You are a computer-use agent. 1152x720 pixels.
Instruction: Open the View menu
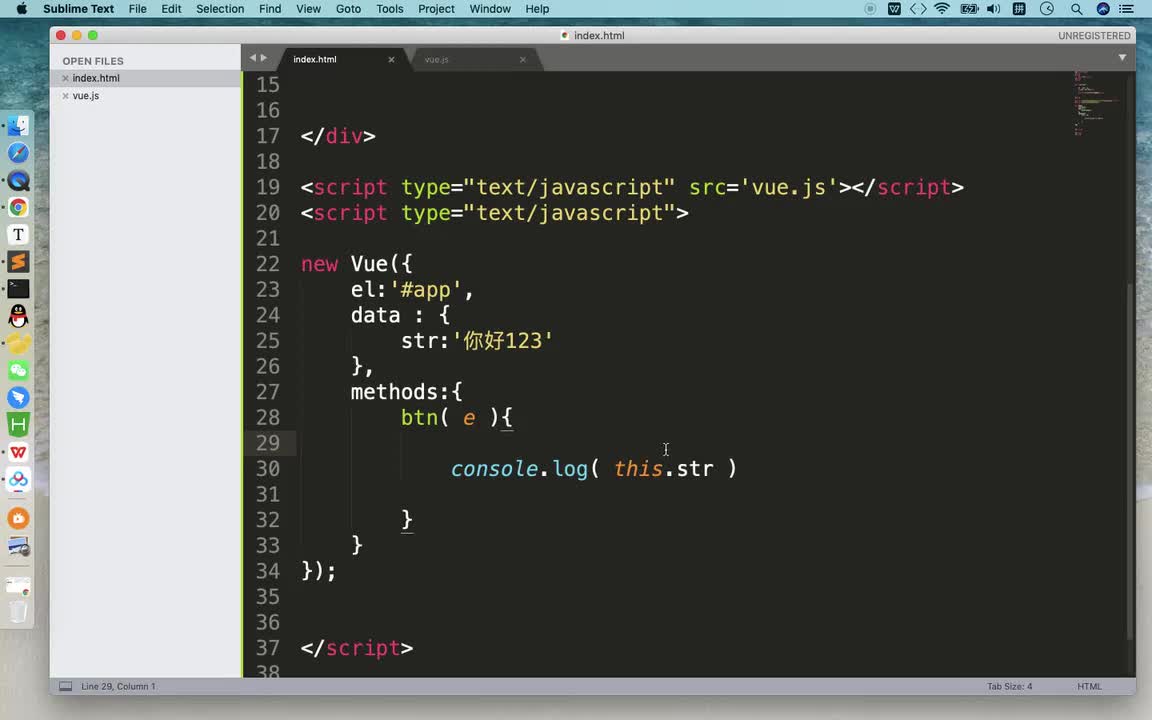(308, 9)
